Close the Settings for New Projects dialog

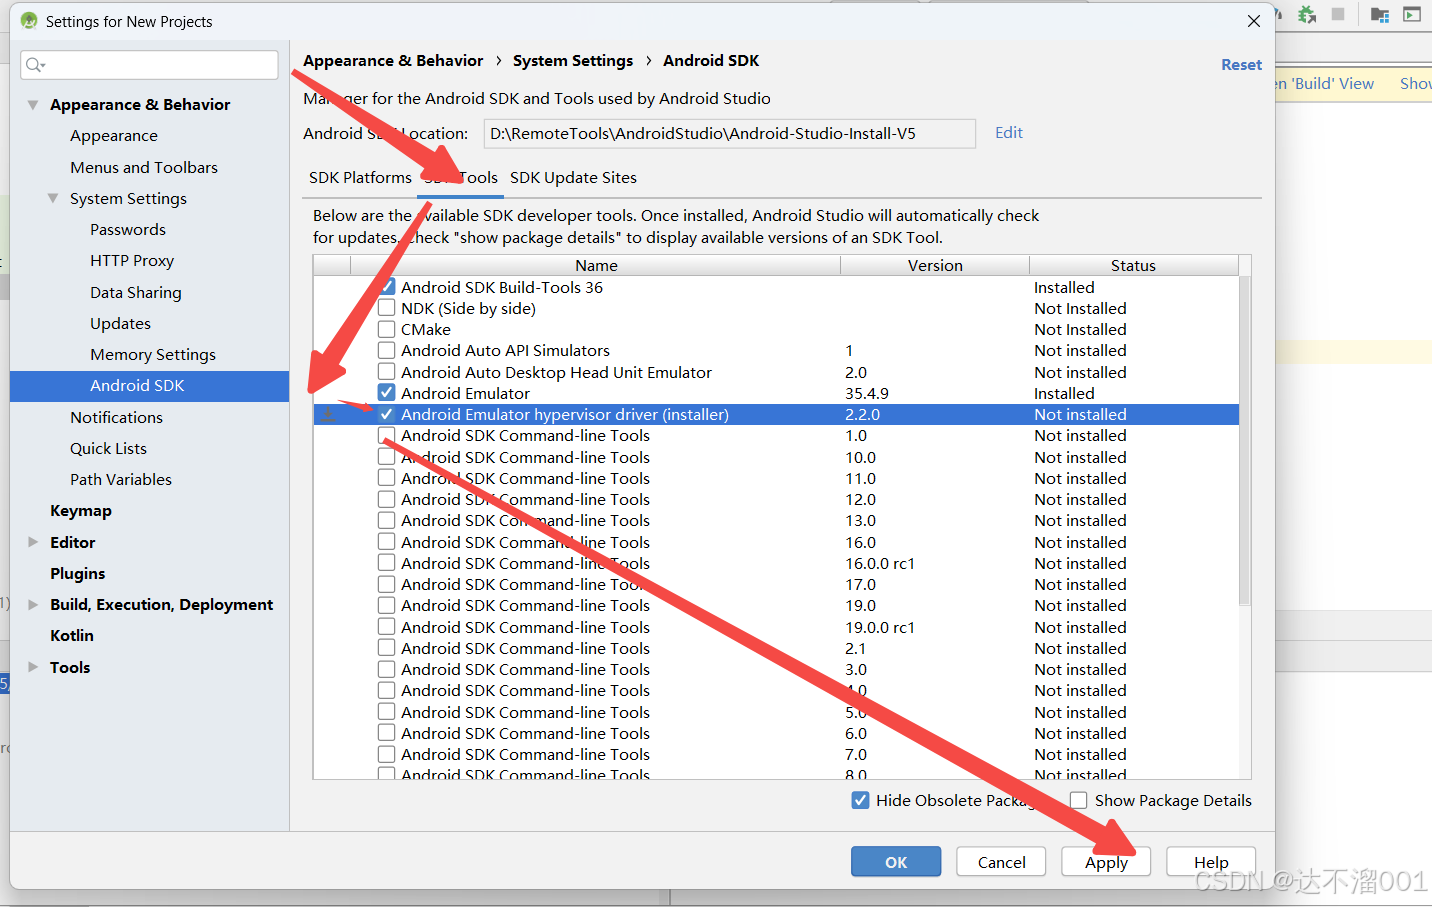coord(1253,21)
